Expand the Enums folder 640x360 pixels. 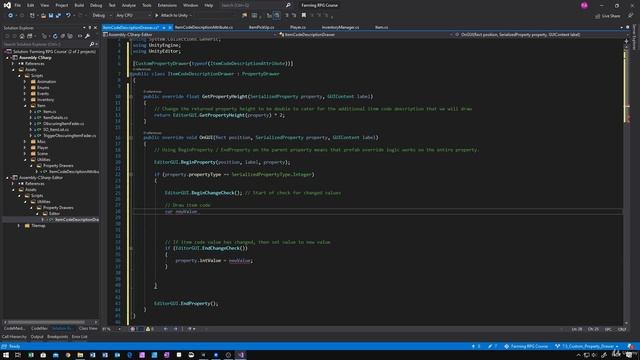(25, 88)
